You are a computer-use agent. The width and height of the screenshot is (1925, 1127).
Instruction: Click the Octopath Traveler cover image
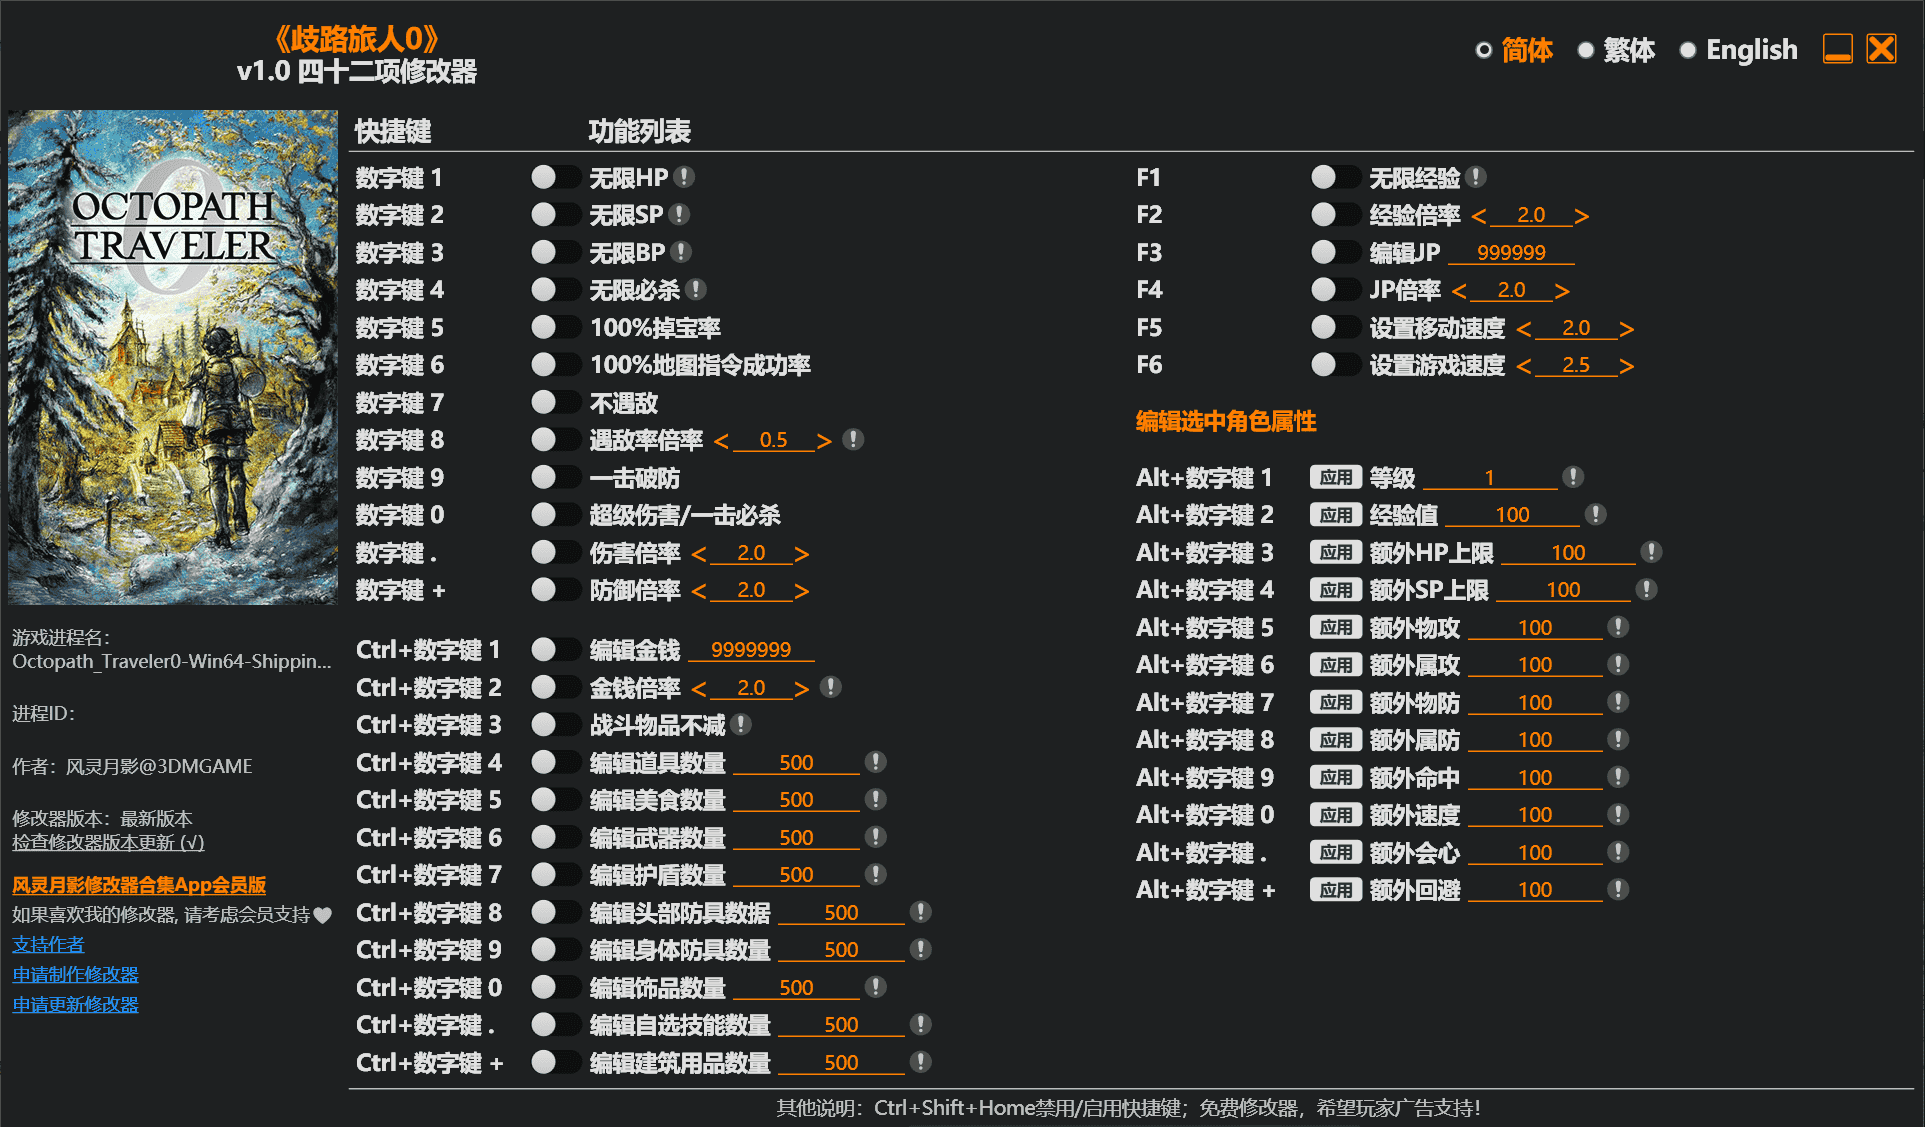pos(173,357)
